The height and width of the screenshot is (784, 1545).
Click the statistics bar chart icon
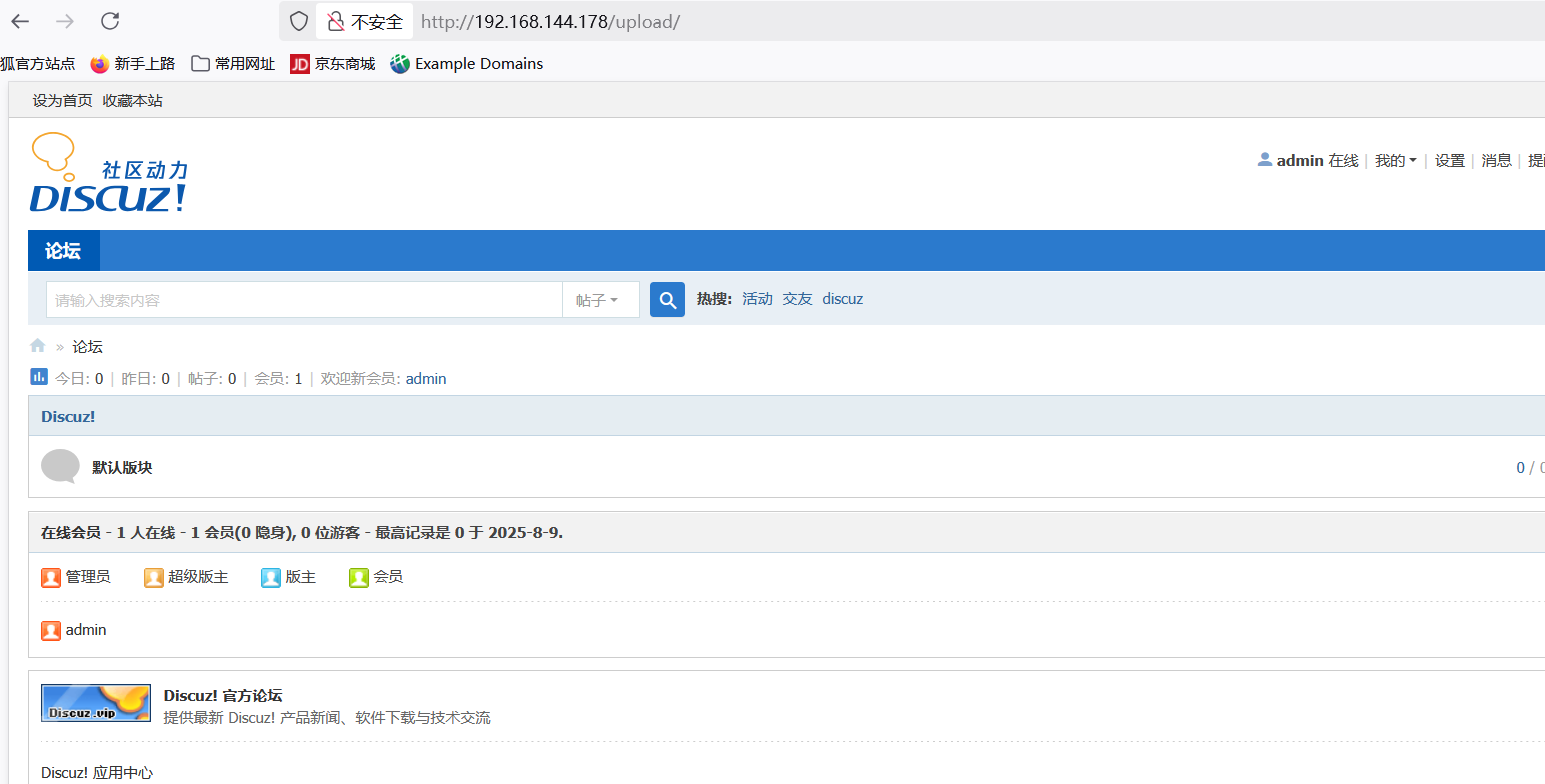click(39, 377)
